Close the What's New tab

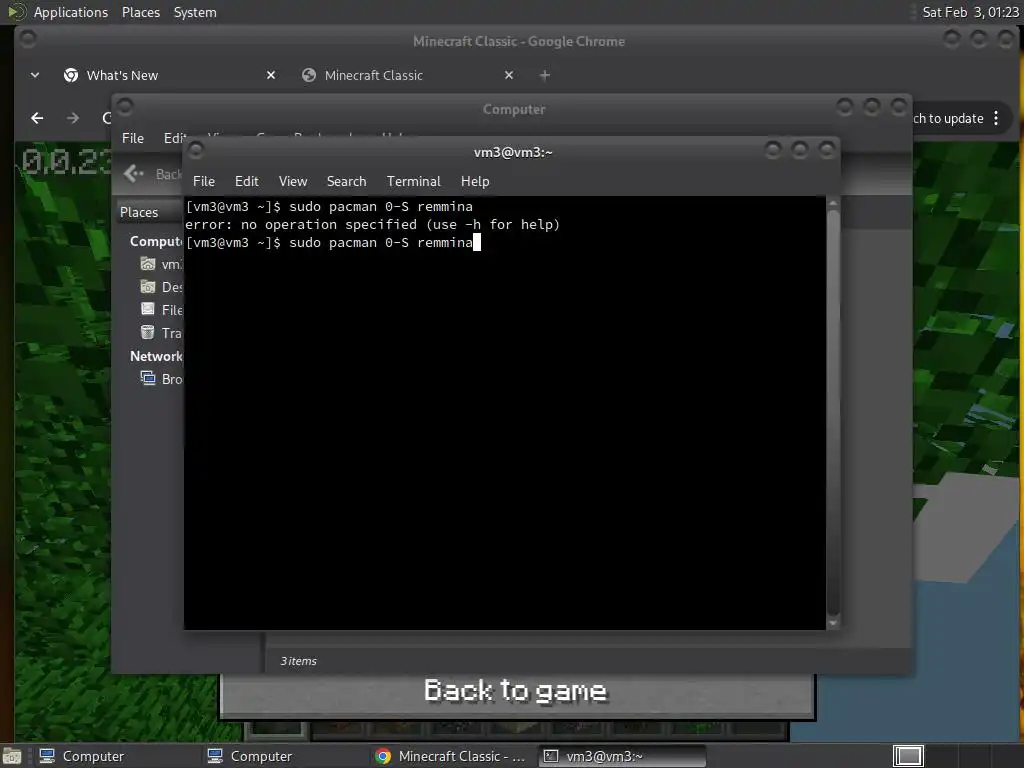[x=271, y=75]
